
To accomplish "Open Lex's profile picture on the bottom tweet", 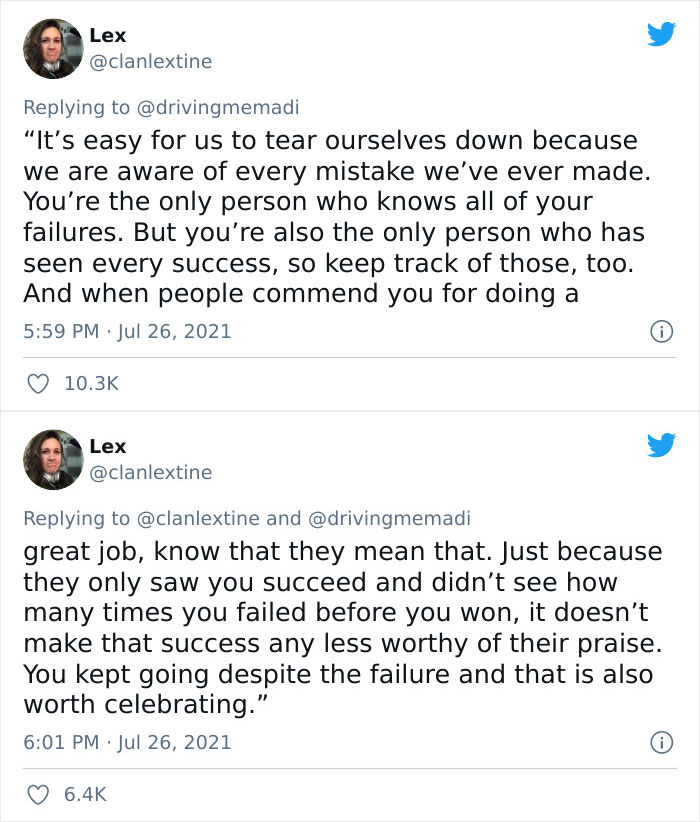I will (x=53, y=458).
